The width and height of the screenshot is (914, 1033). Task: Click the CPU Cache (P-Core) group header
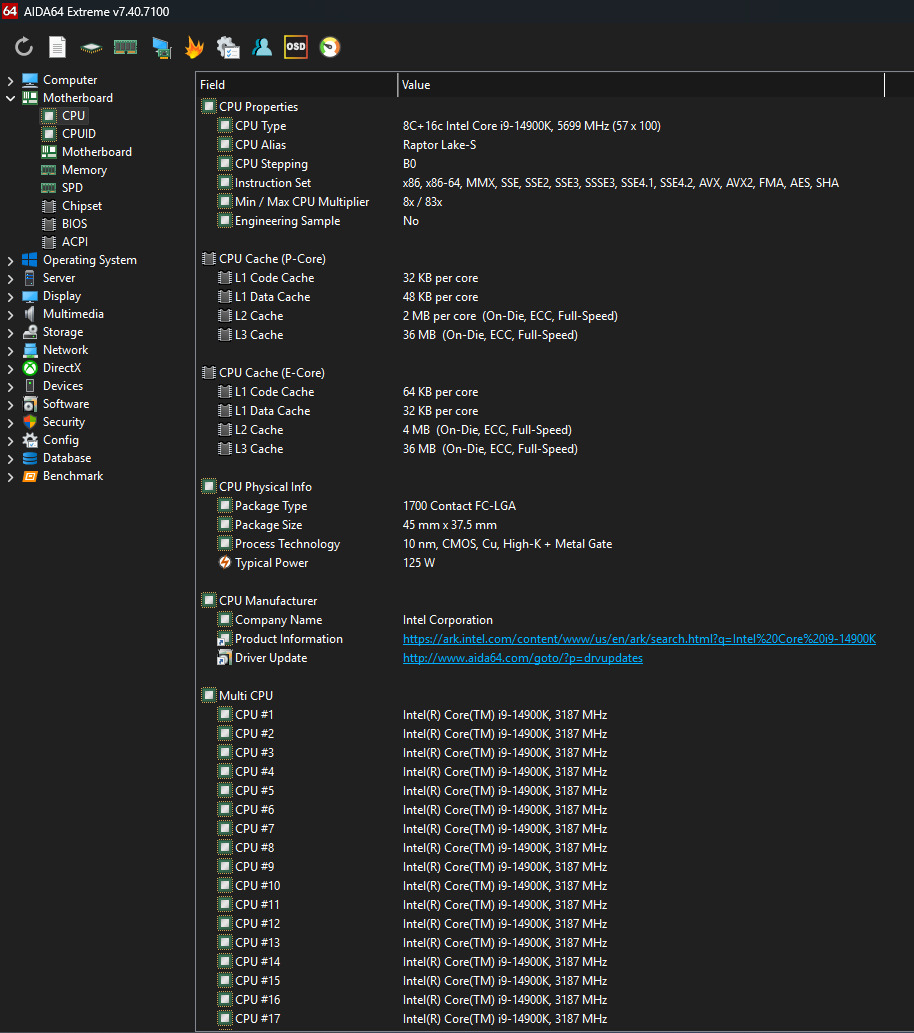[264, 259]
